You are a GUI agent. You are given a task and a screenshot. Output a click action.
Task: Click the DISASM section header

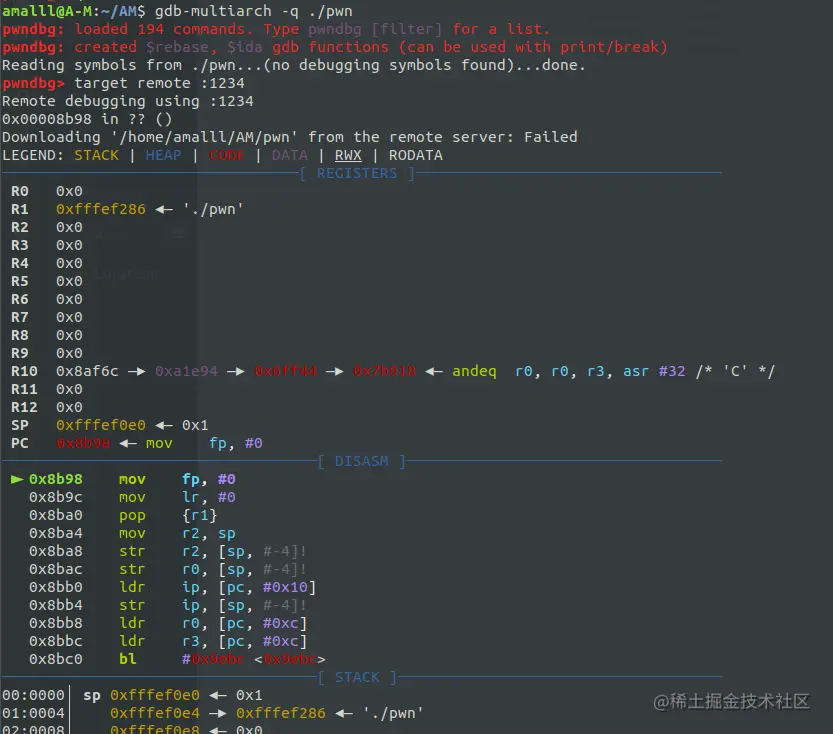pos(361,461)
